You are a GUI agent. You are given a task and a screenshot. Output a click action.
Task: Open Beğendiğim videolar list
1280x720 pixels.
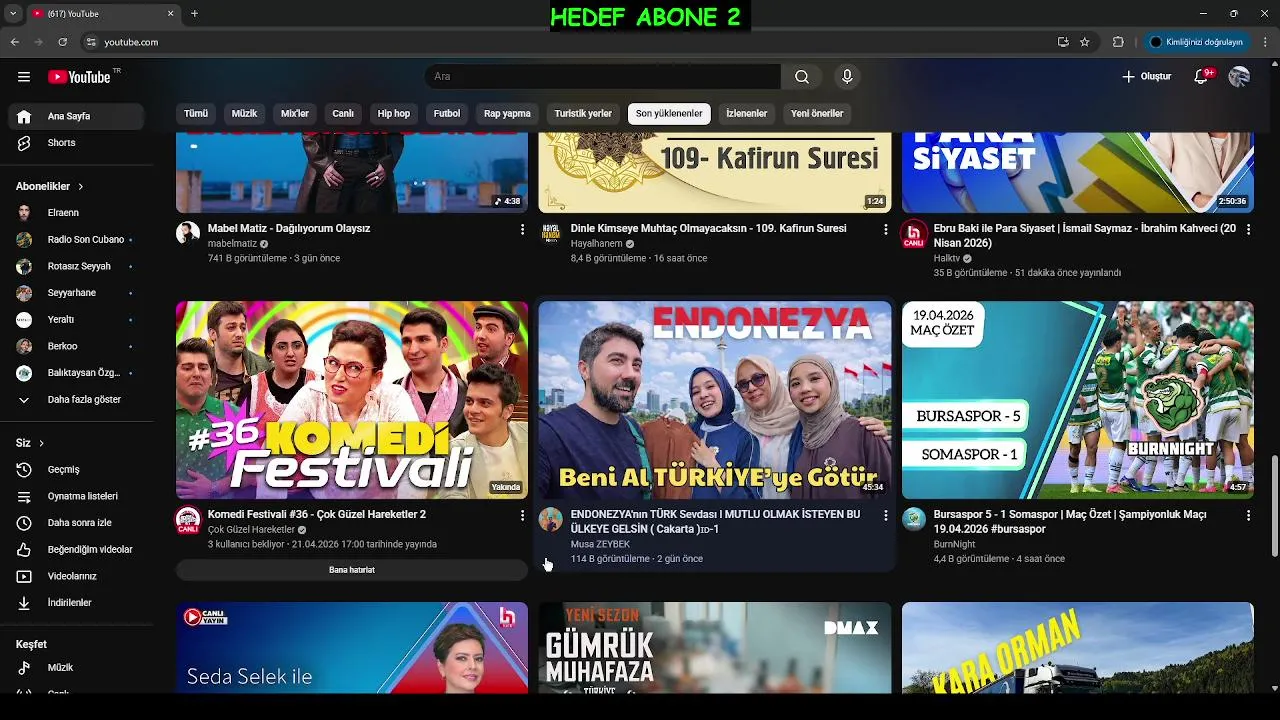pos(76,550)
